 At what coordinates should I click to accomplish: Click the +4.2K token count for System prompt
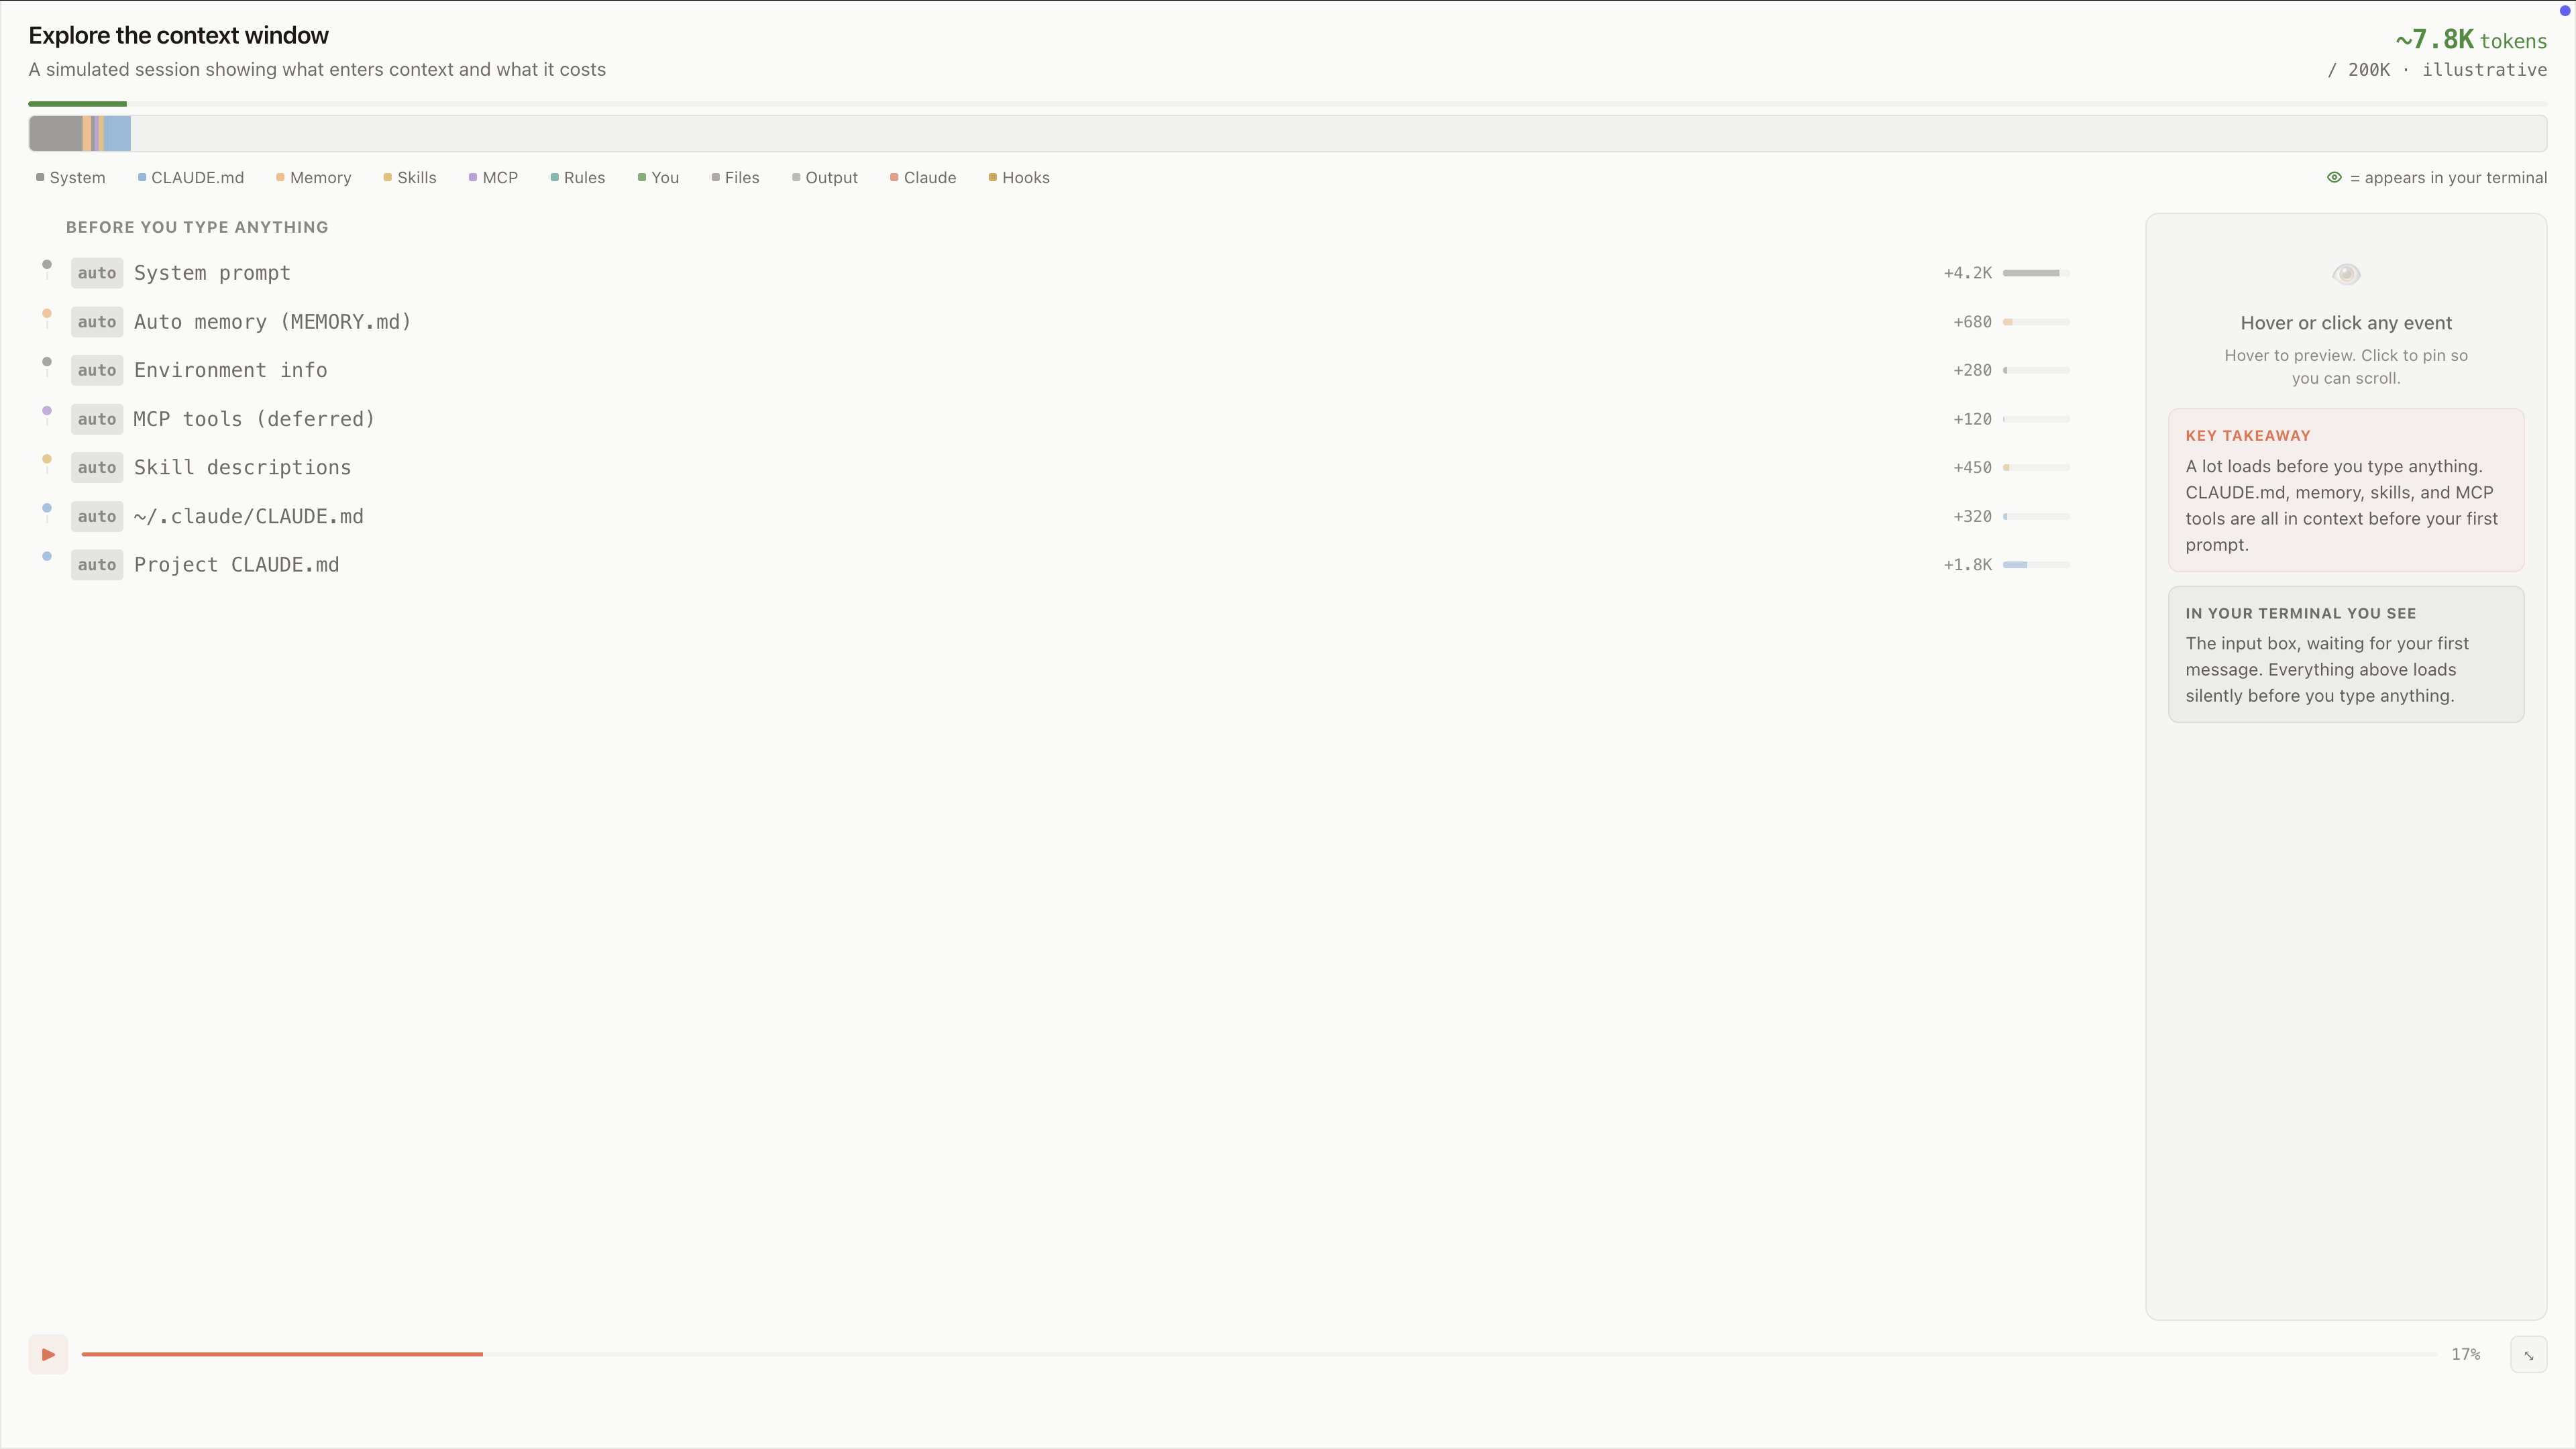(1967, 273)
